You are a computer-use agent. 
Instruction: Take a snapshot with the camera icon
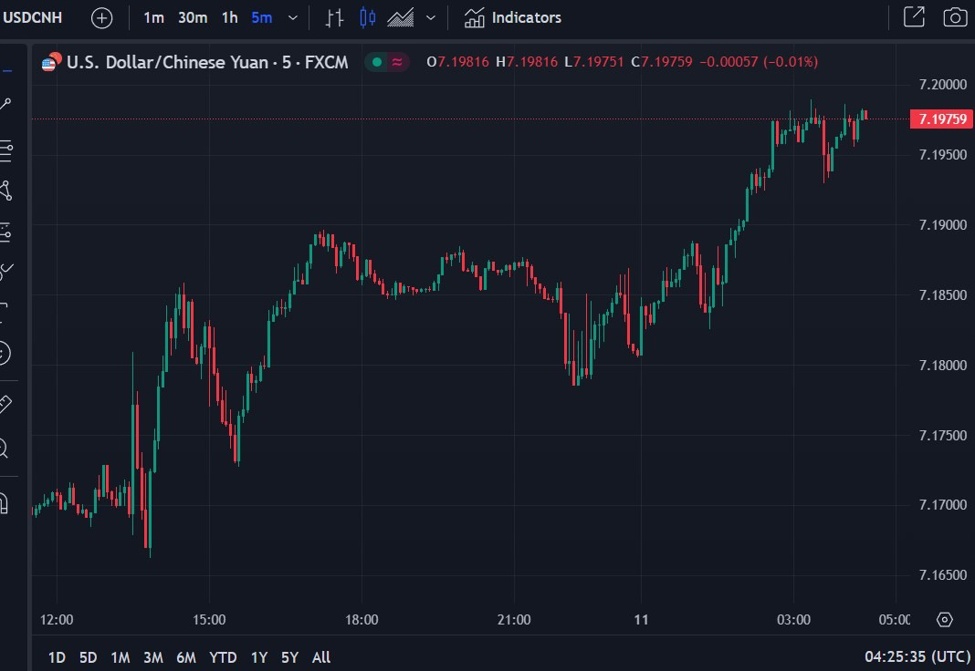tap(953, 17)
